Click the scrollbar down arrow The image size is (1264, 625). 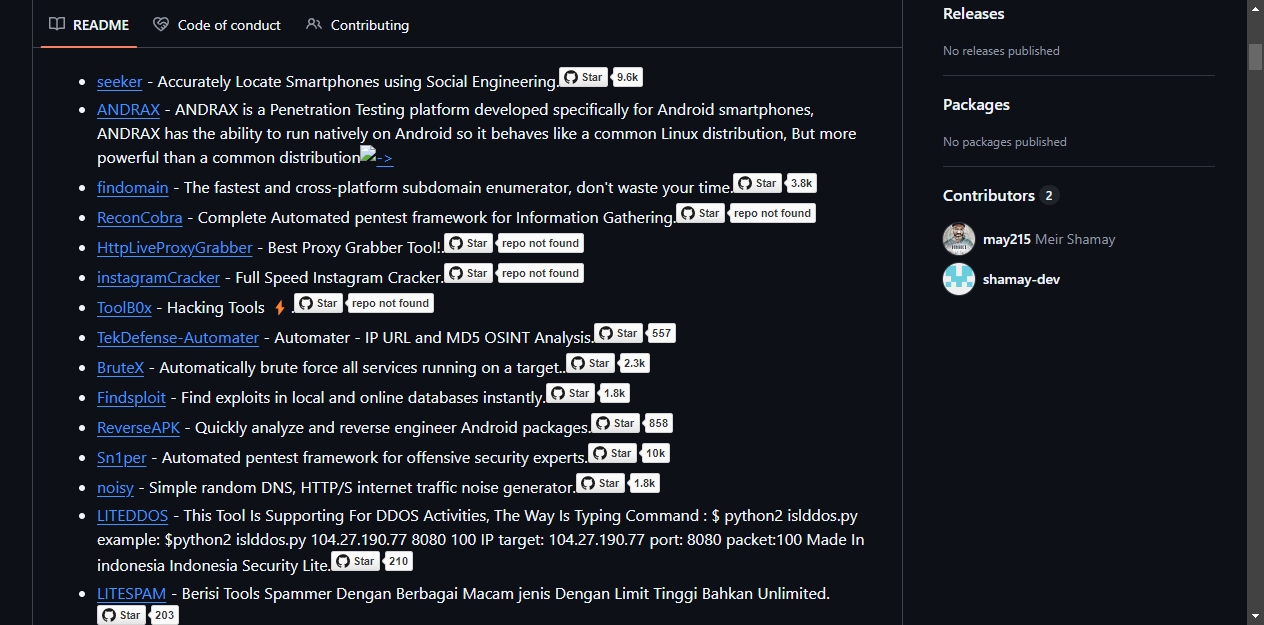pos(1255,615)
